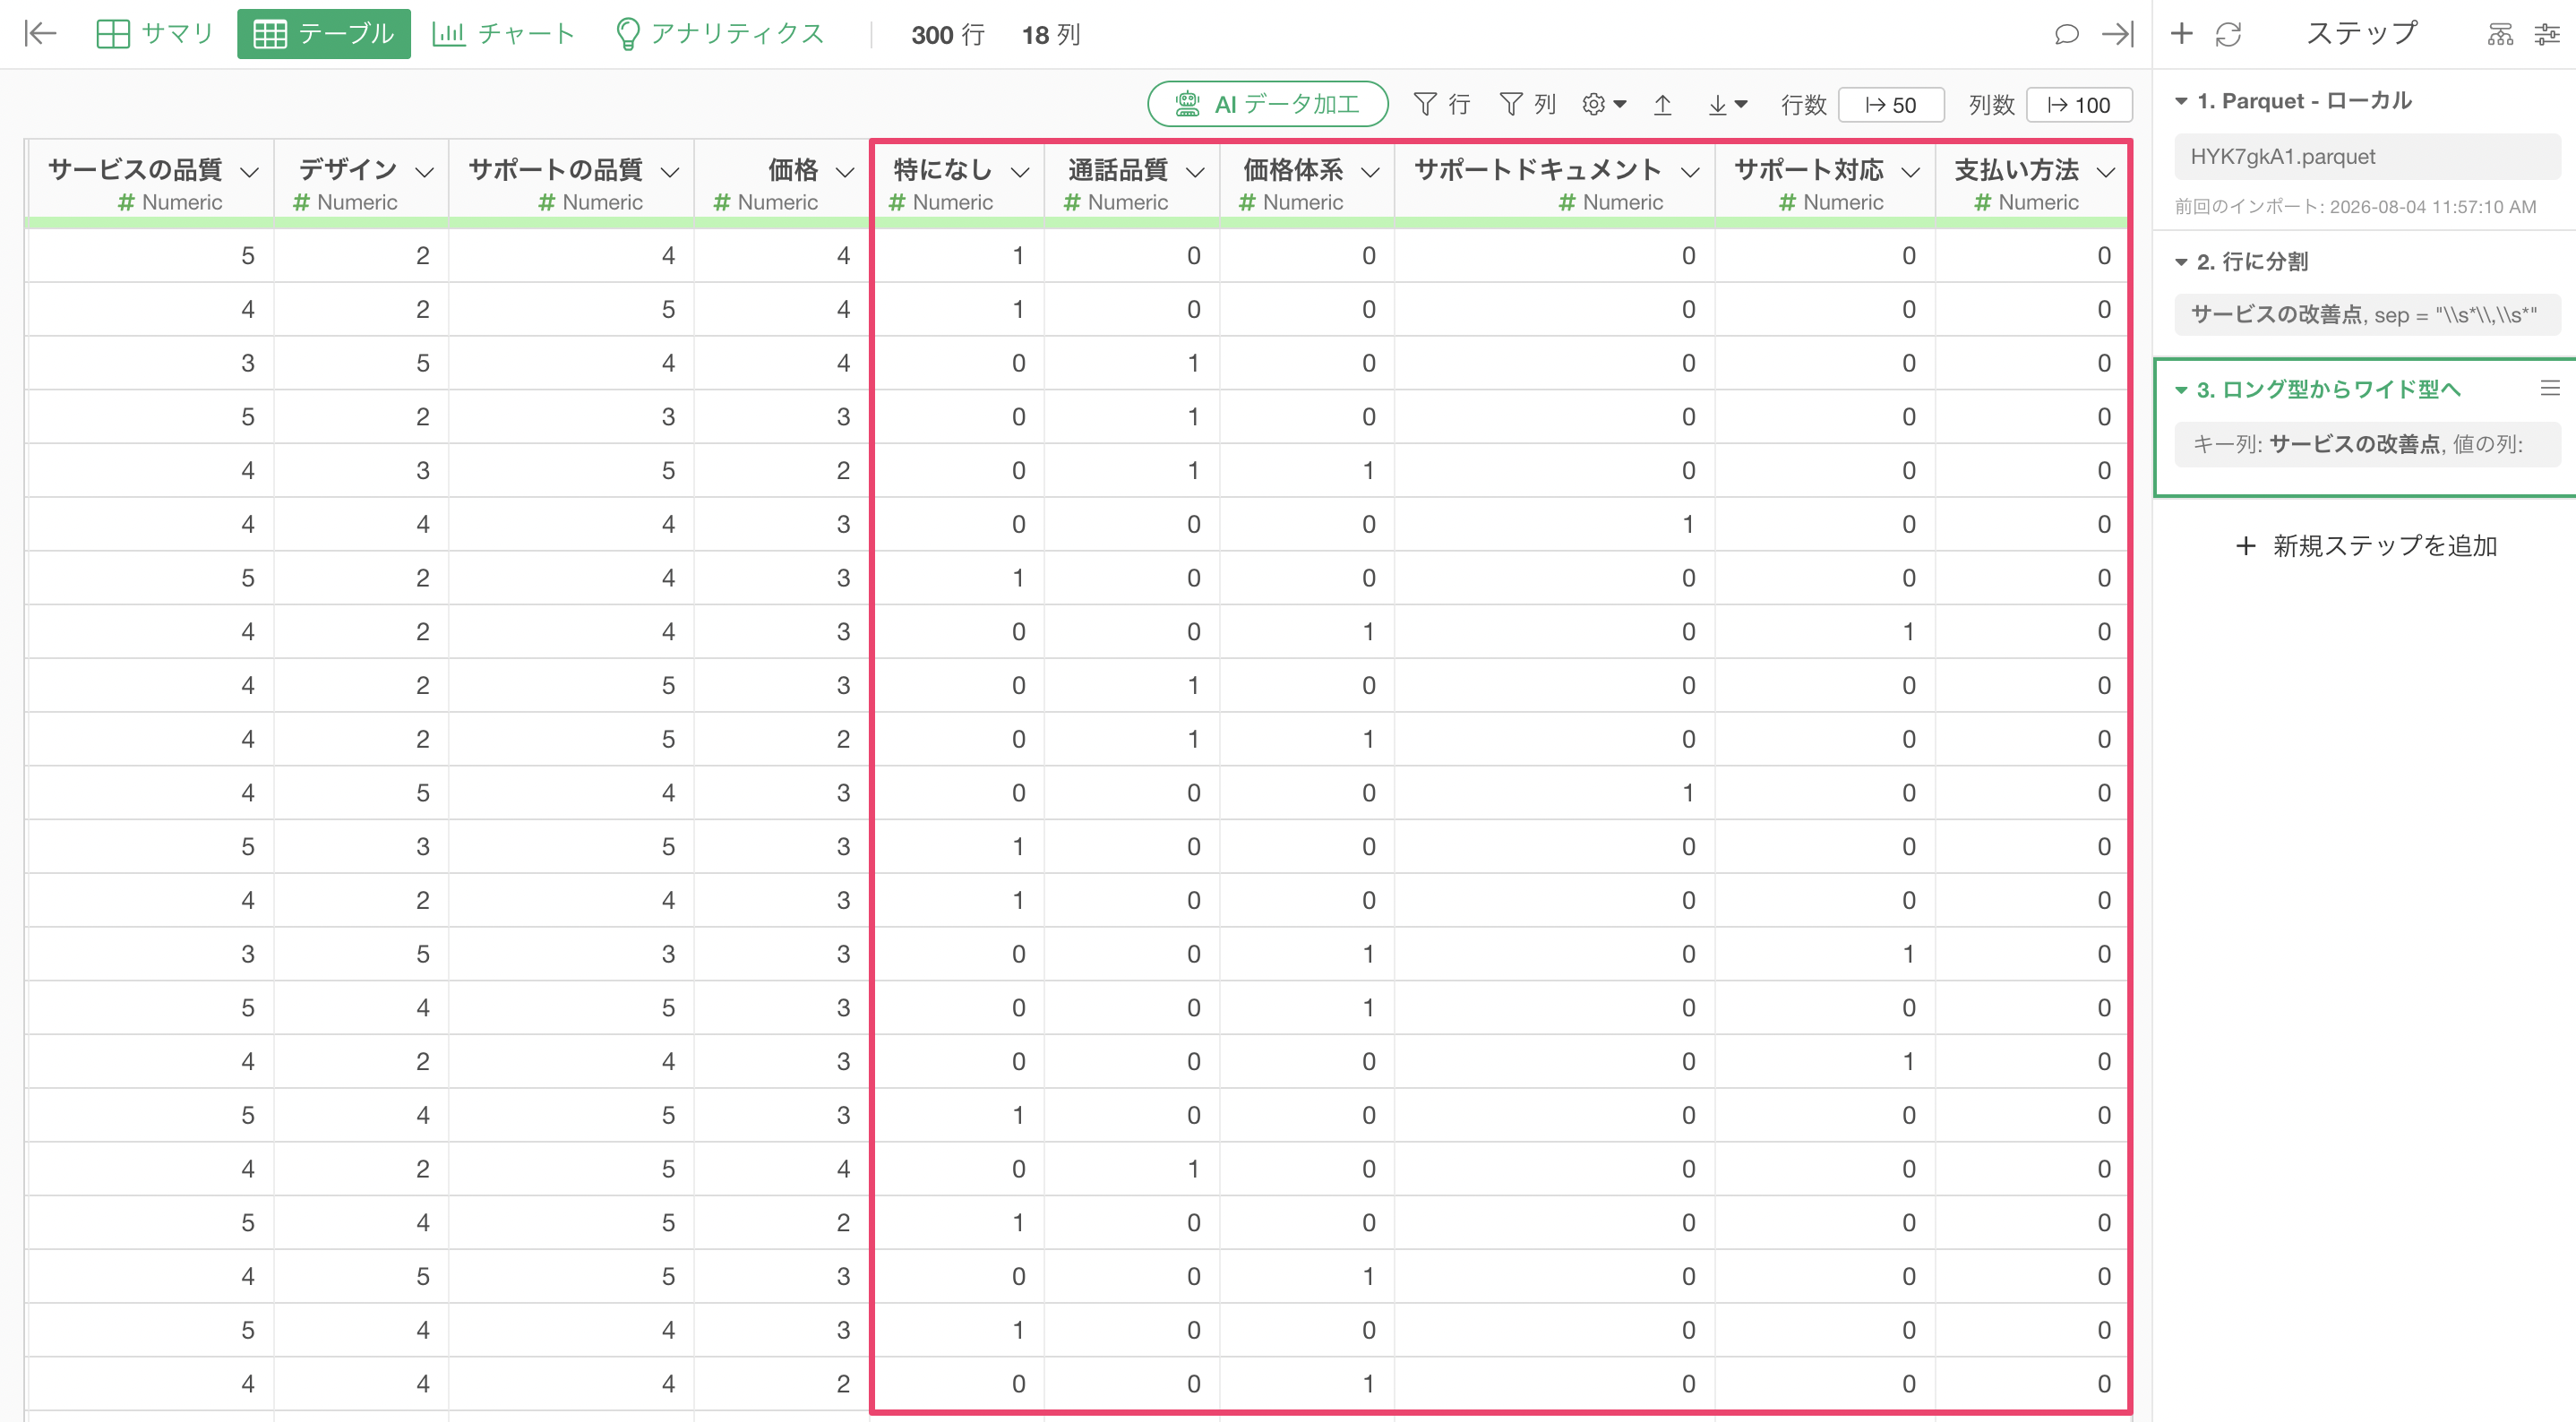Screen dimensions: 2576x1422
Task: Click the Numeric type icon under デザイン
Action: 301,203
